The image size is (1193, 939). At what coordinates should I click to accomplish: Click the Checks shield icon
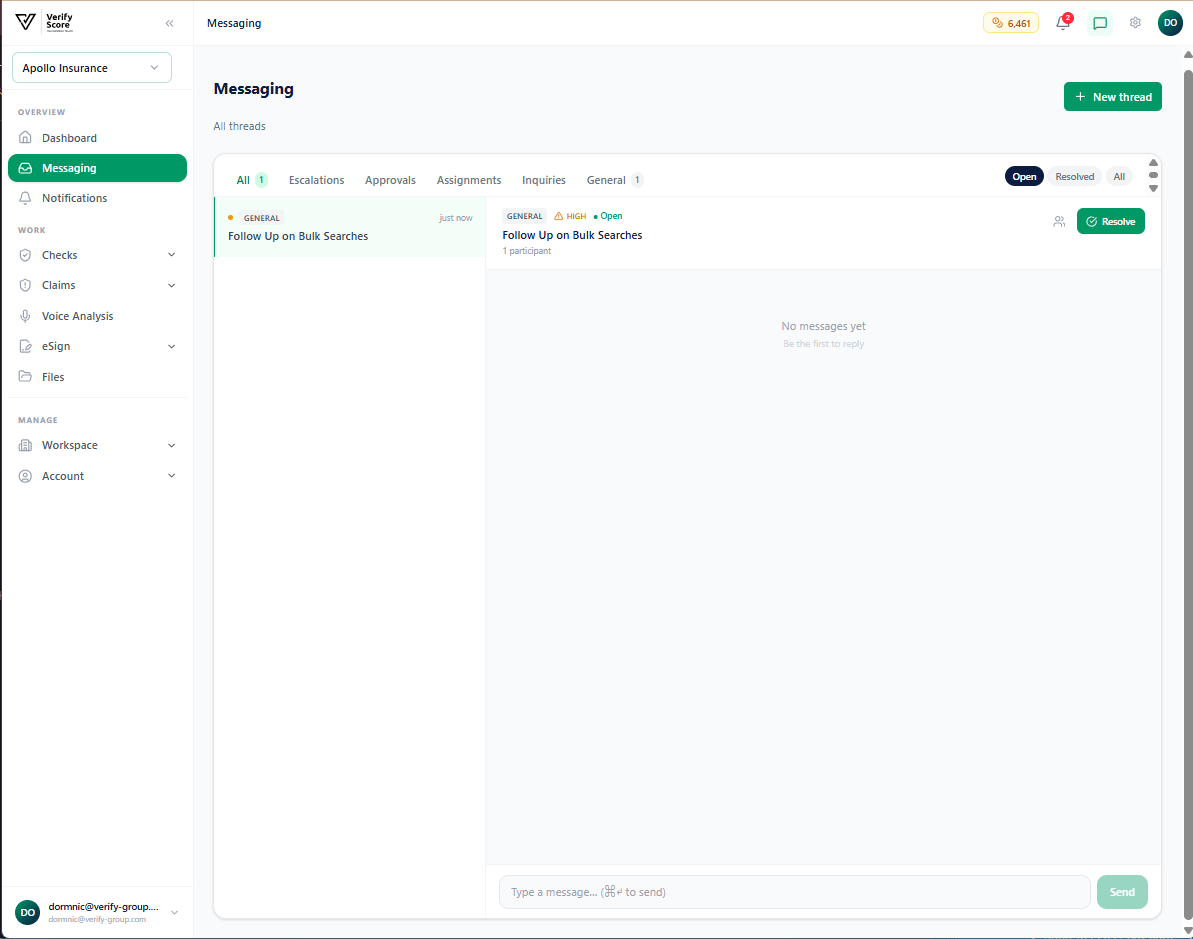(25, 255)
